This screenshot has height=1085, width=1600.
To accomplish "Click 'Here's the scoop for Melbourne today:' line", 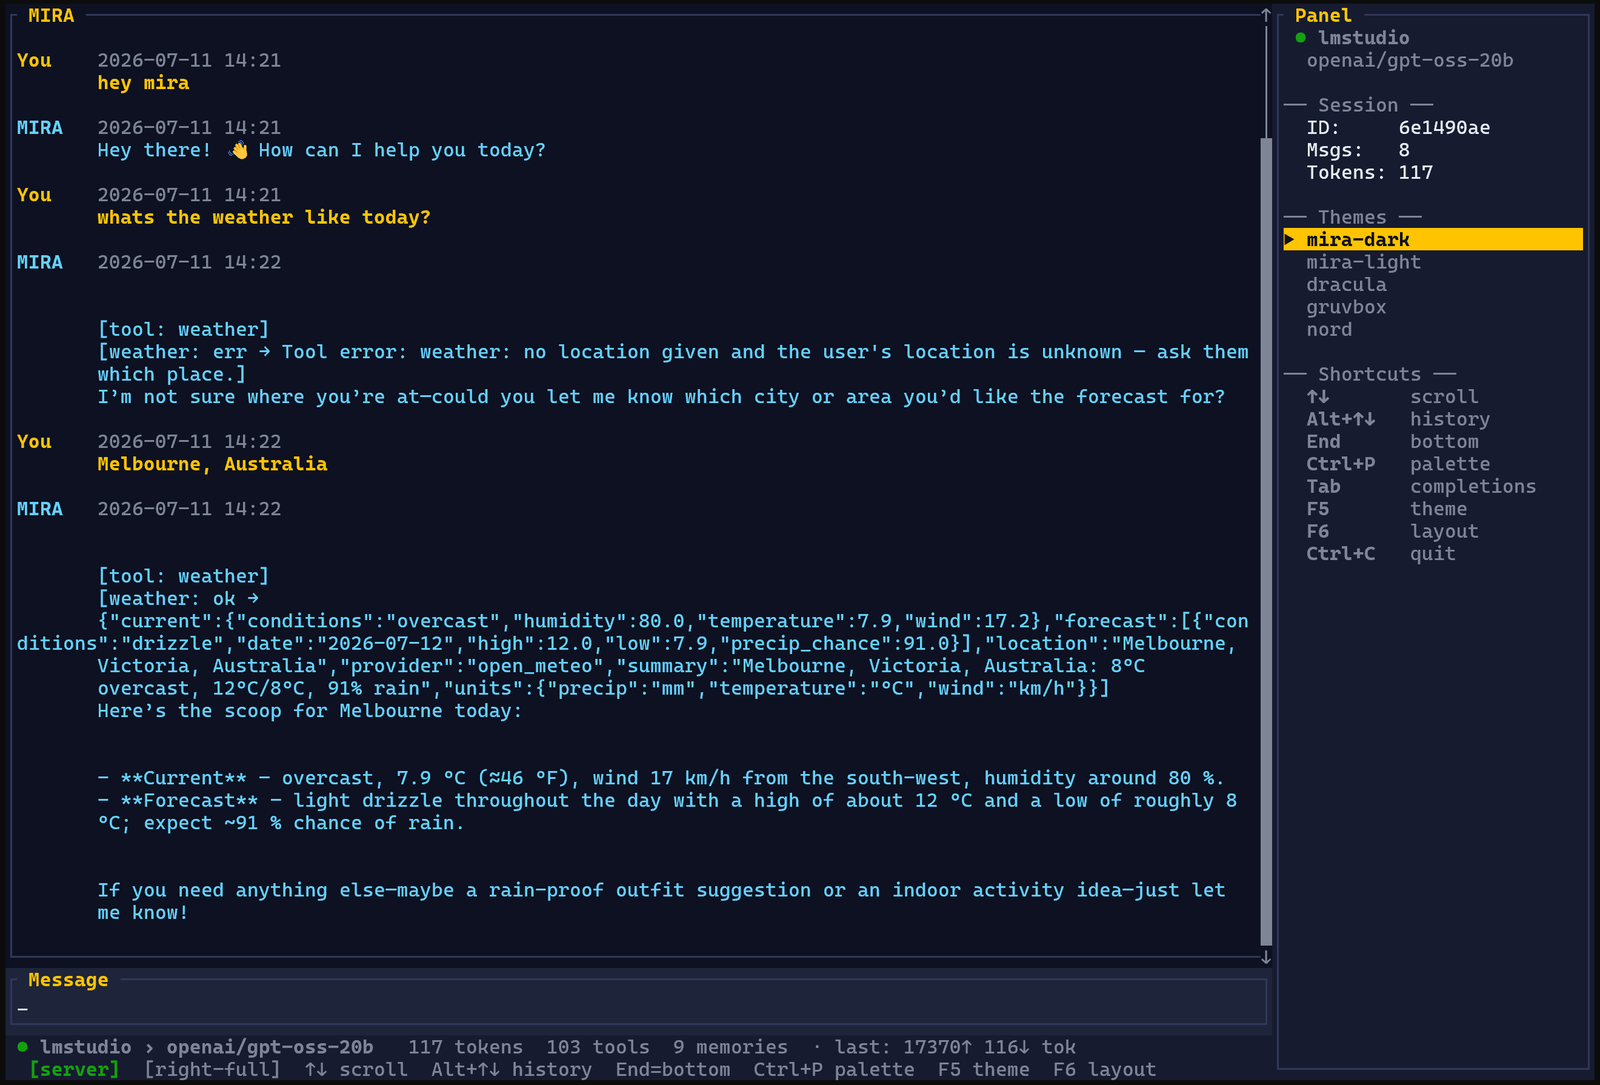I will 310,711.
